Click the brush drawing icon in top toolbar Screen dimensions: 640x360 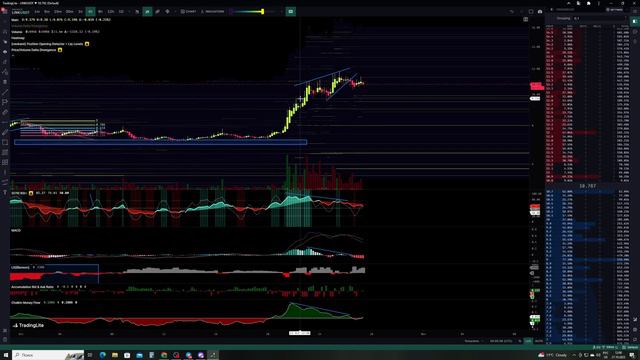[x=157, y=11]
